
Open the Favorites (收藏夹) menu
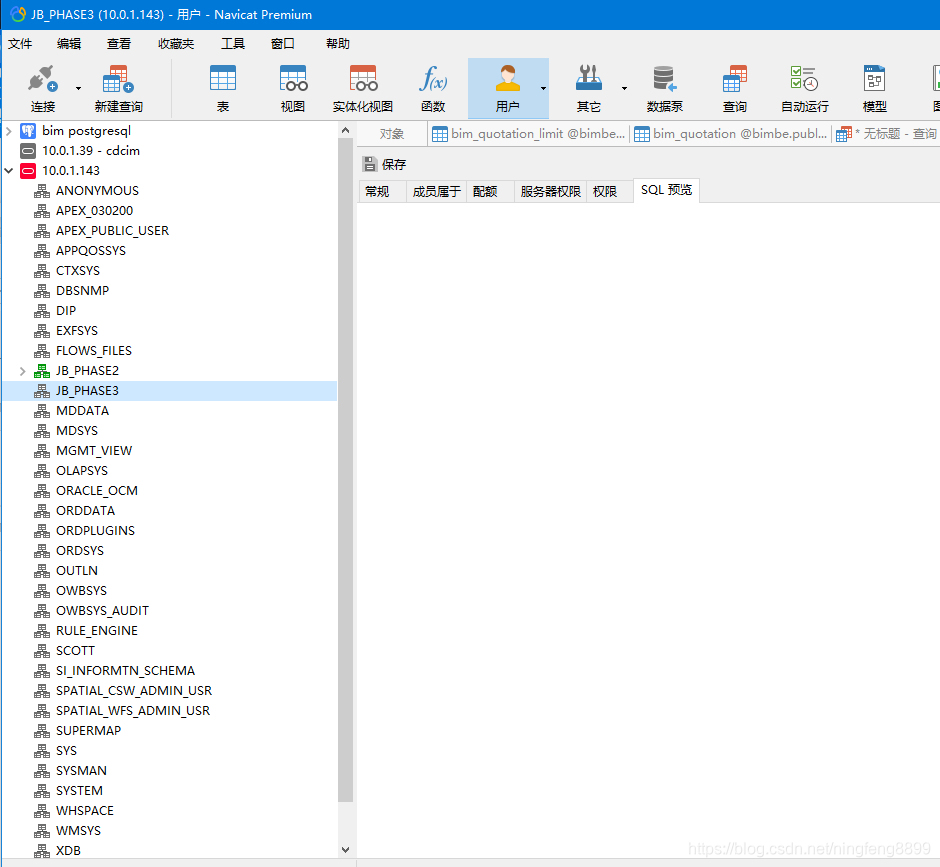coord(176,44)
